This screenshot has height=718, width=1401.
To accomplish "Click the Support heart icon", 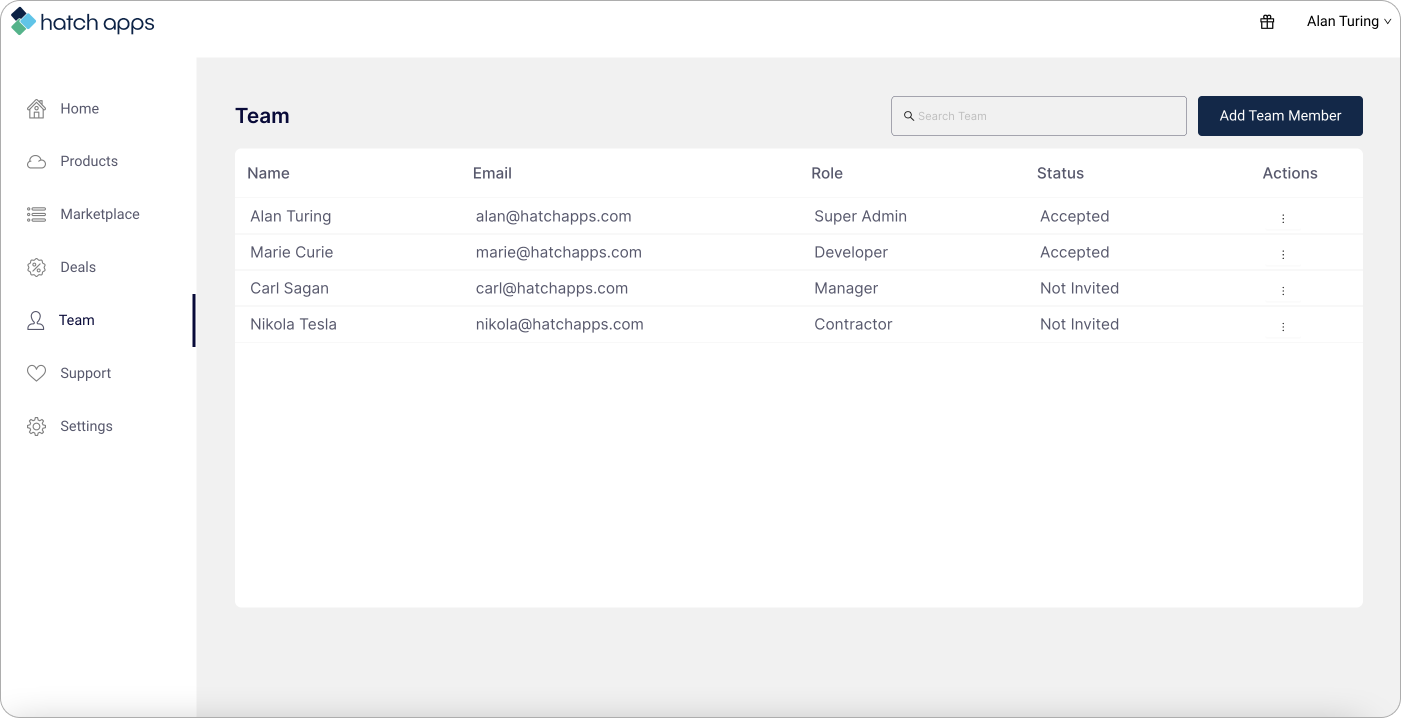I will (37, 374).
